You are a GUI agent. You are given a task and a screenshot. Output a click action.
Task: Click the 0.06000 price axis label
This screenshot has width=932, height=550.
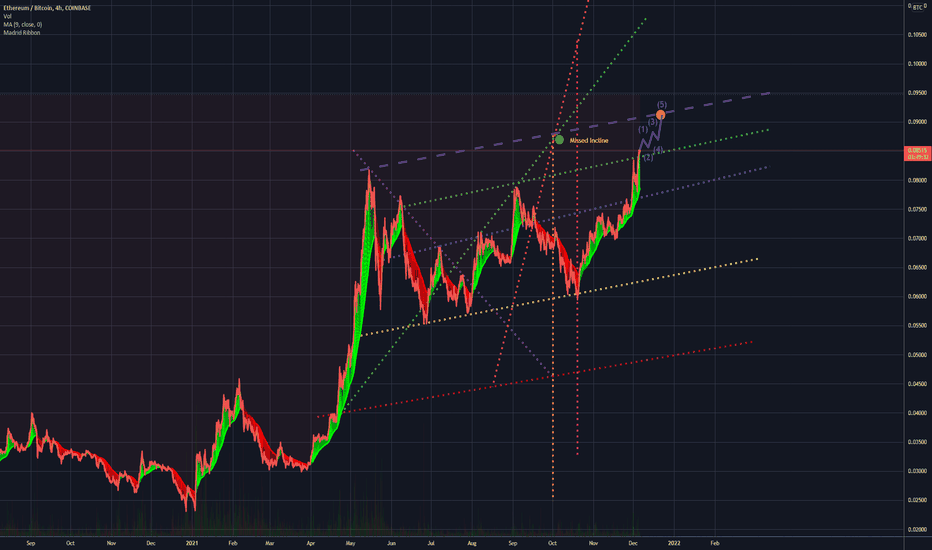(x=917, y=297)
